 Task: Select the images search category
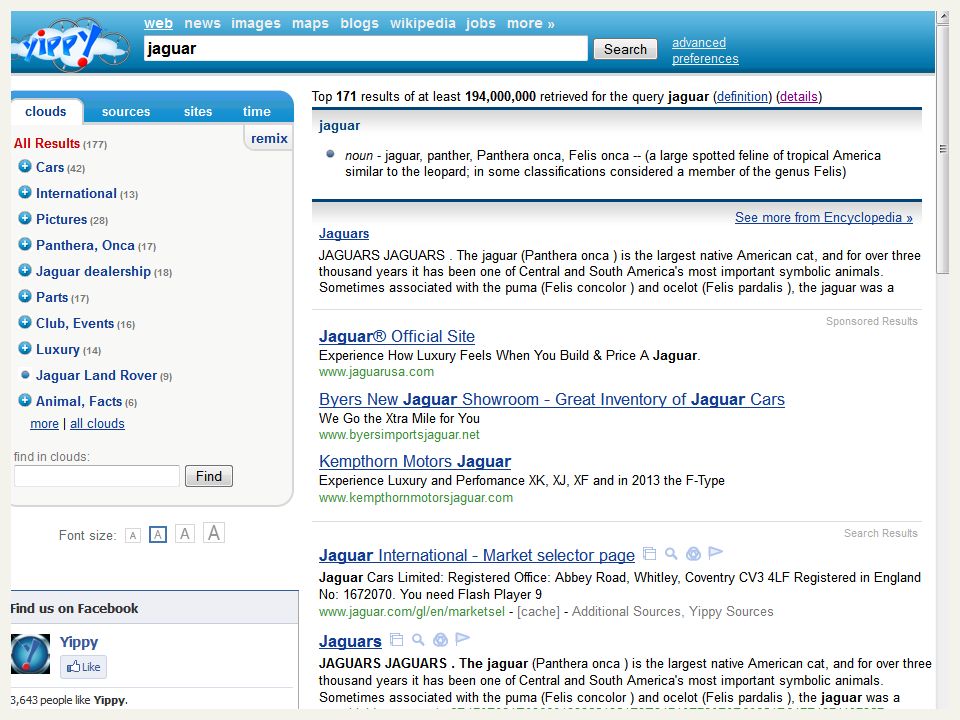[255, 23]
